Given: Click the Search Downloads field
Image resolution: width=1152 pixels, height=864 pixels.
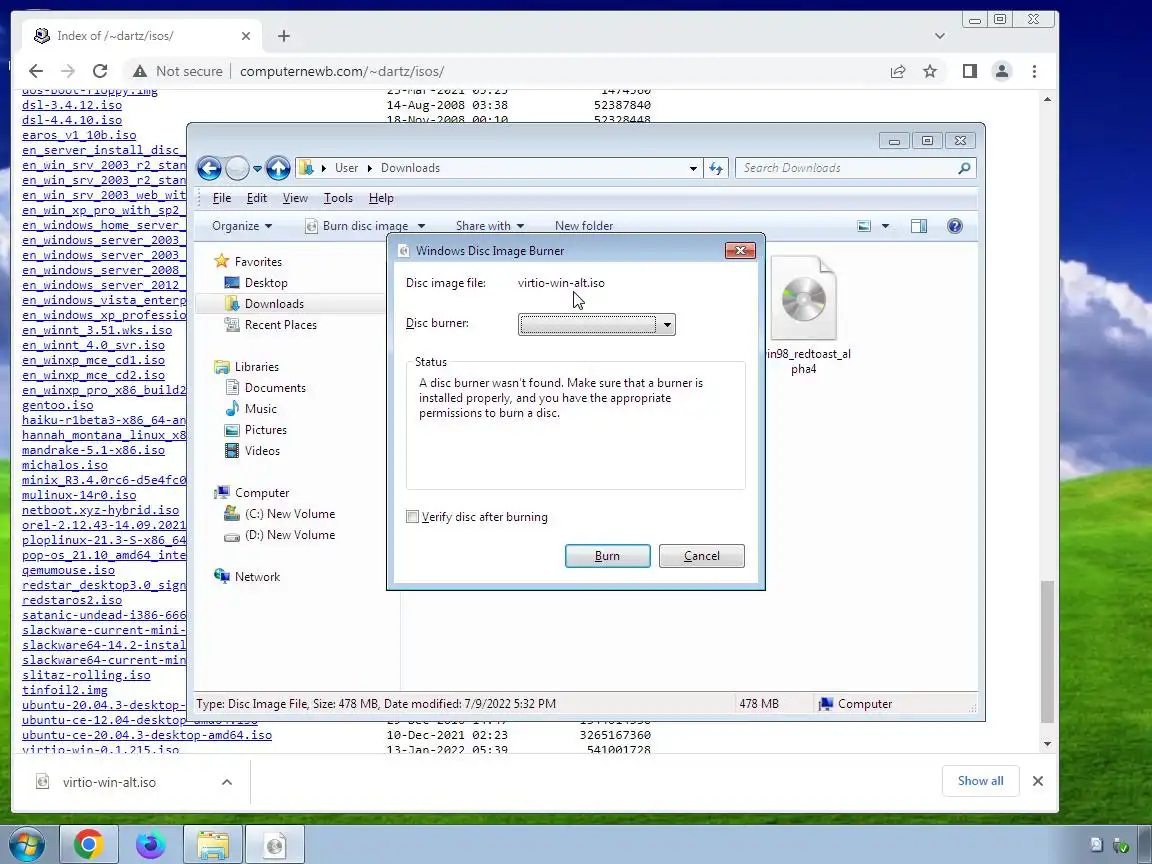Looking at the screenshot, I should pyautogui.click(x=855, y=168).
